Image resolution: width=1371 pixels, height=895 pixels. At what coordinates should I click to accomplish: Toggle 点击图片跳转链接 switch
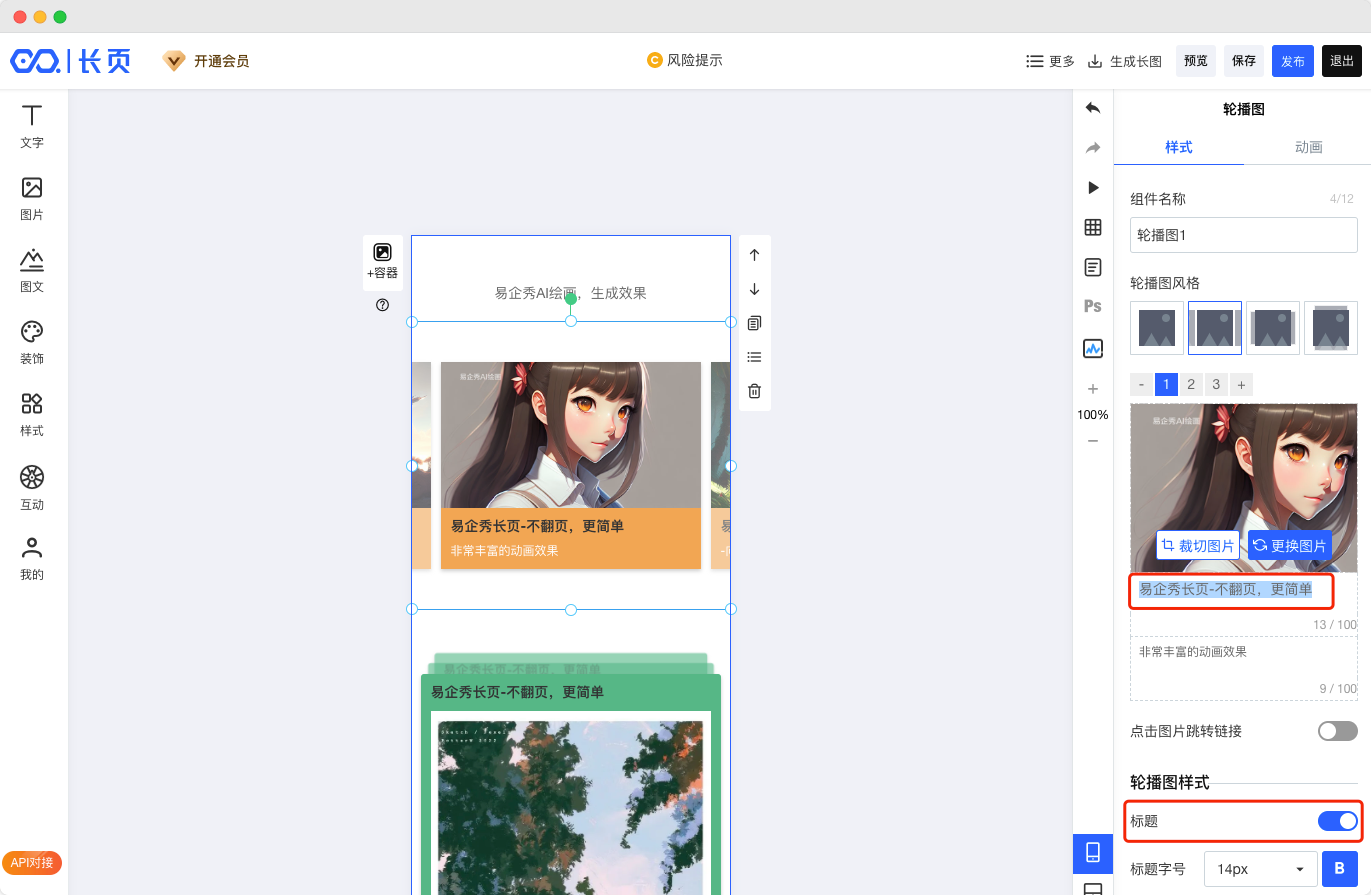point(1337,731)
